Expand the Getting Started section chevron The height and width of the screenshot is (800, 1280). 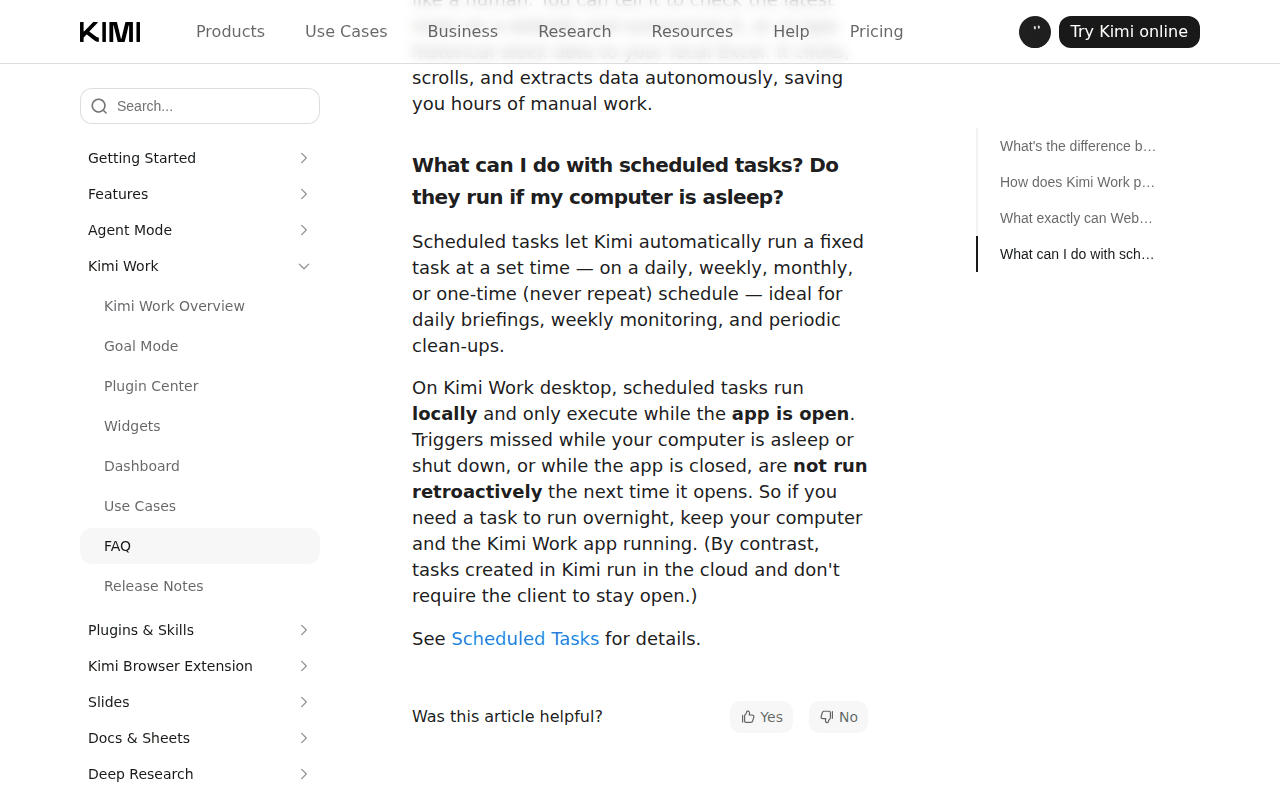point(304,158)
